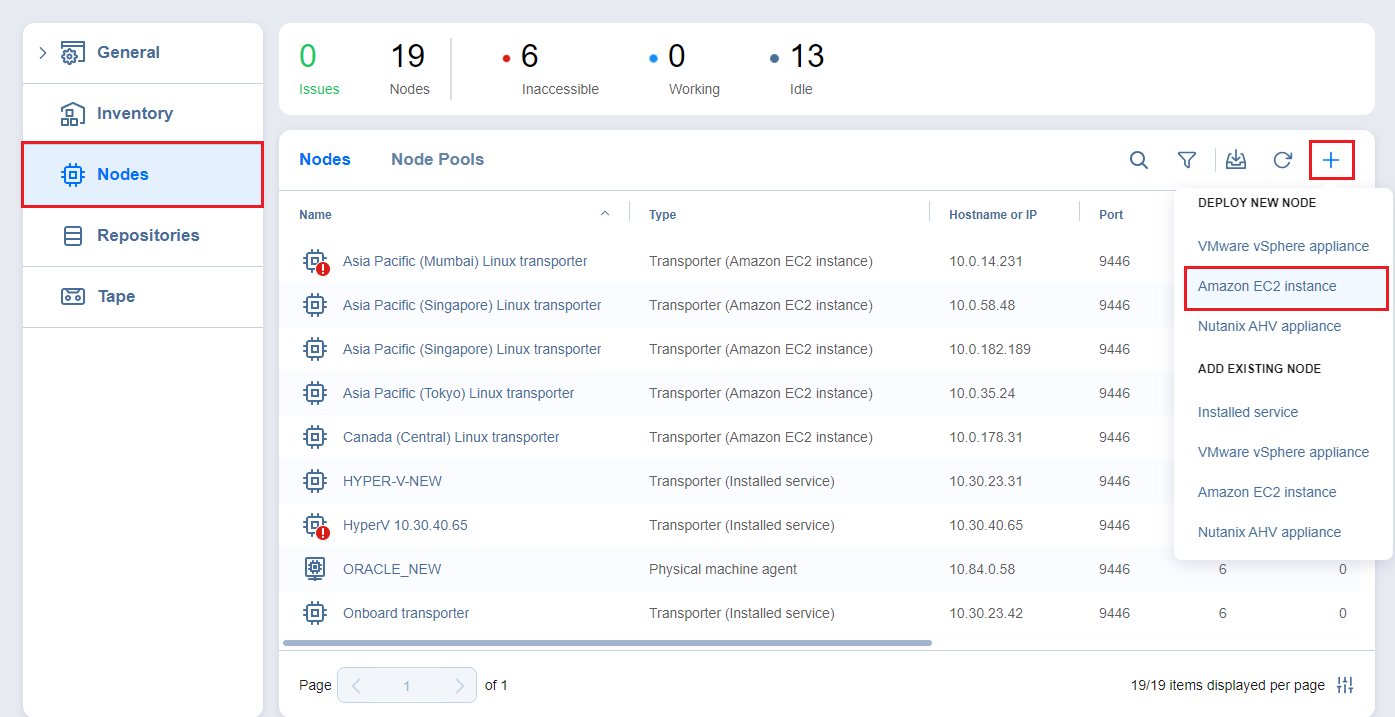Open the Tape section icon
The width and height of the screenshot is (1395, 717).
click(x=72, y=296)
